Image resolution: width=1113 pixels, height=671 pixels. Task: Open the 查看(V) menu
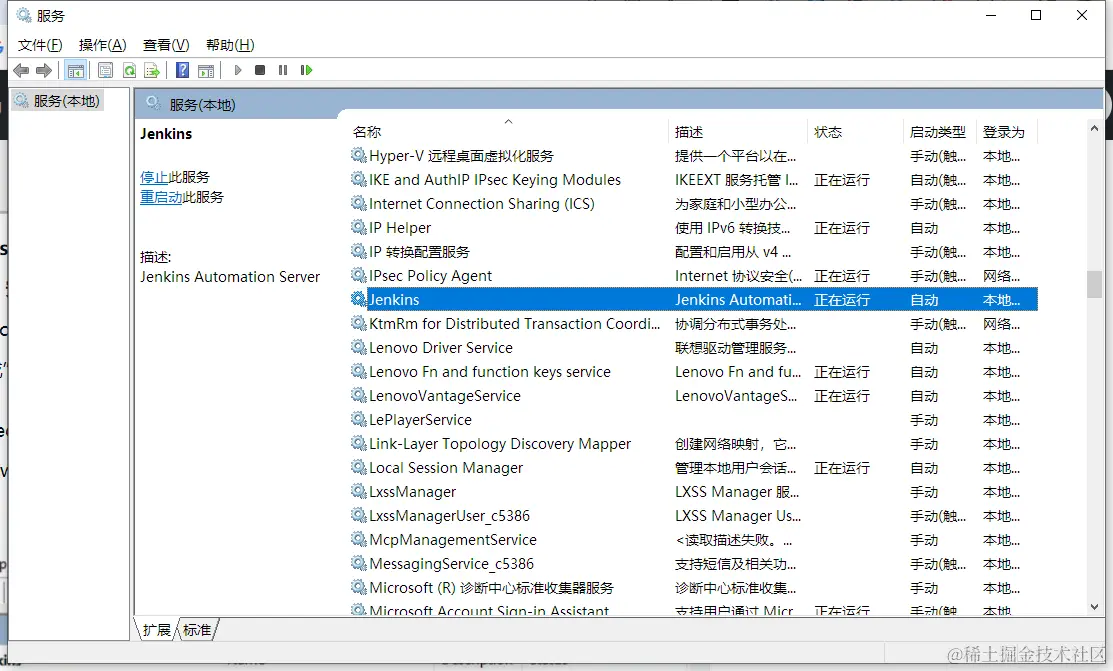(166, 45)
